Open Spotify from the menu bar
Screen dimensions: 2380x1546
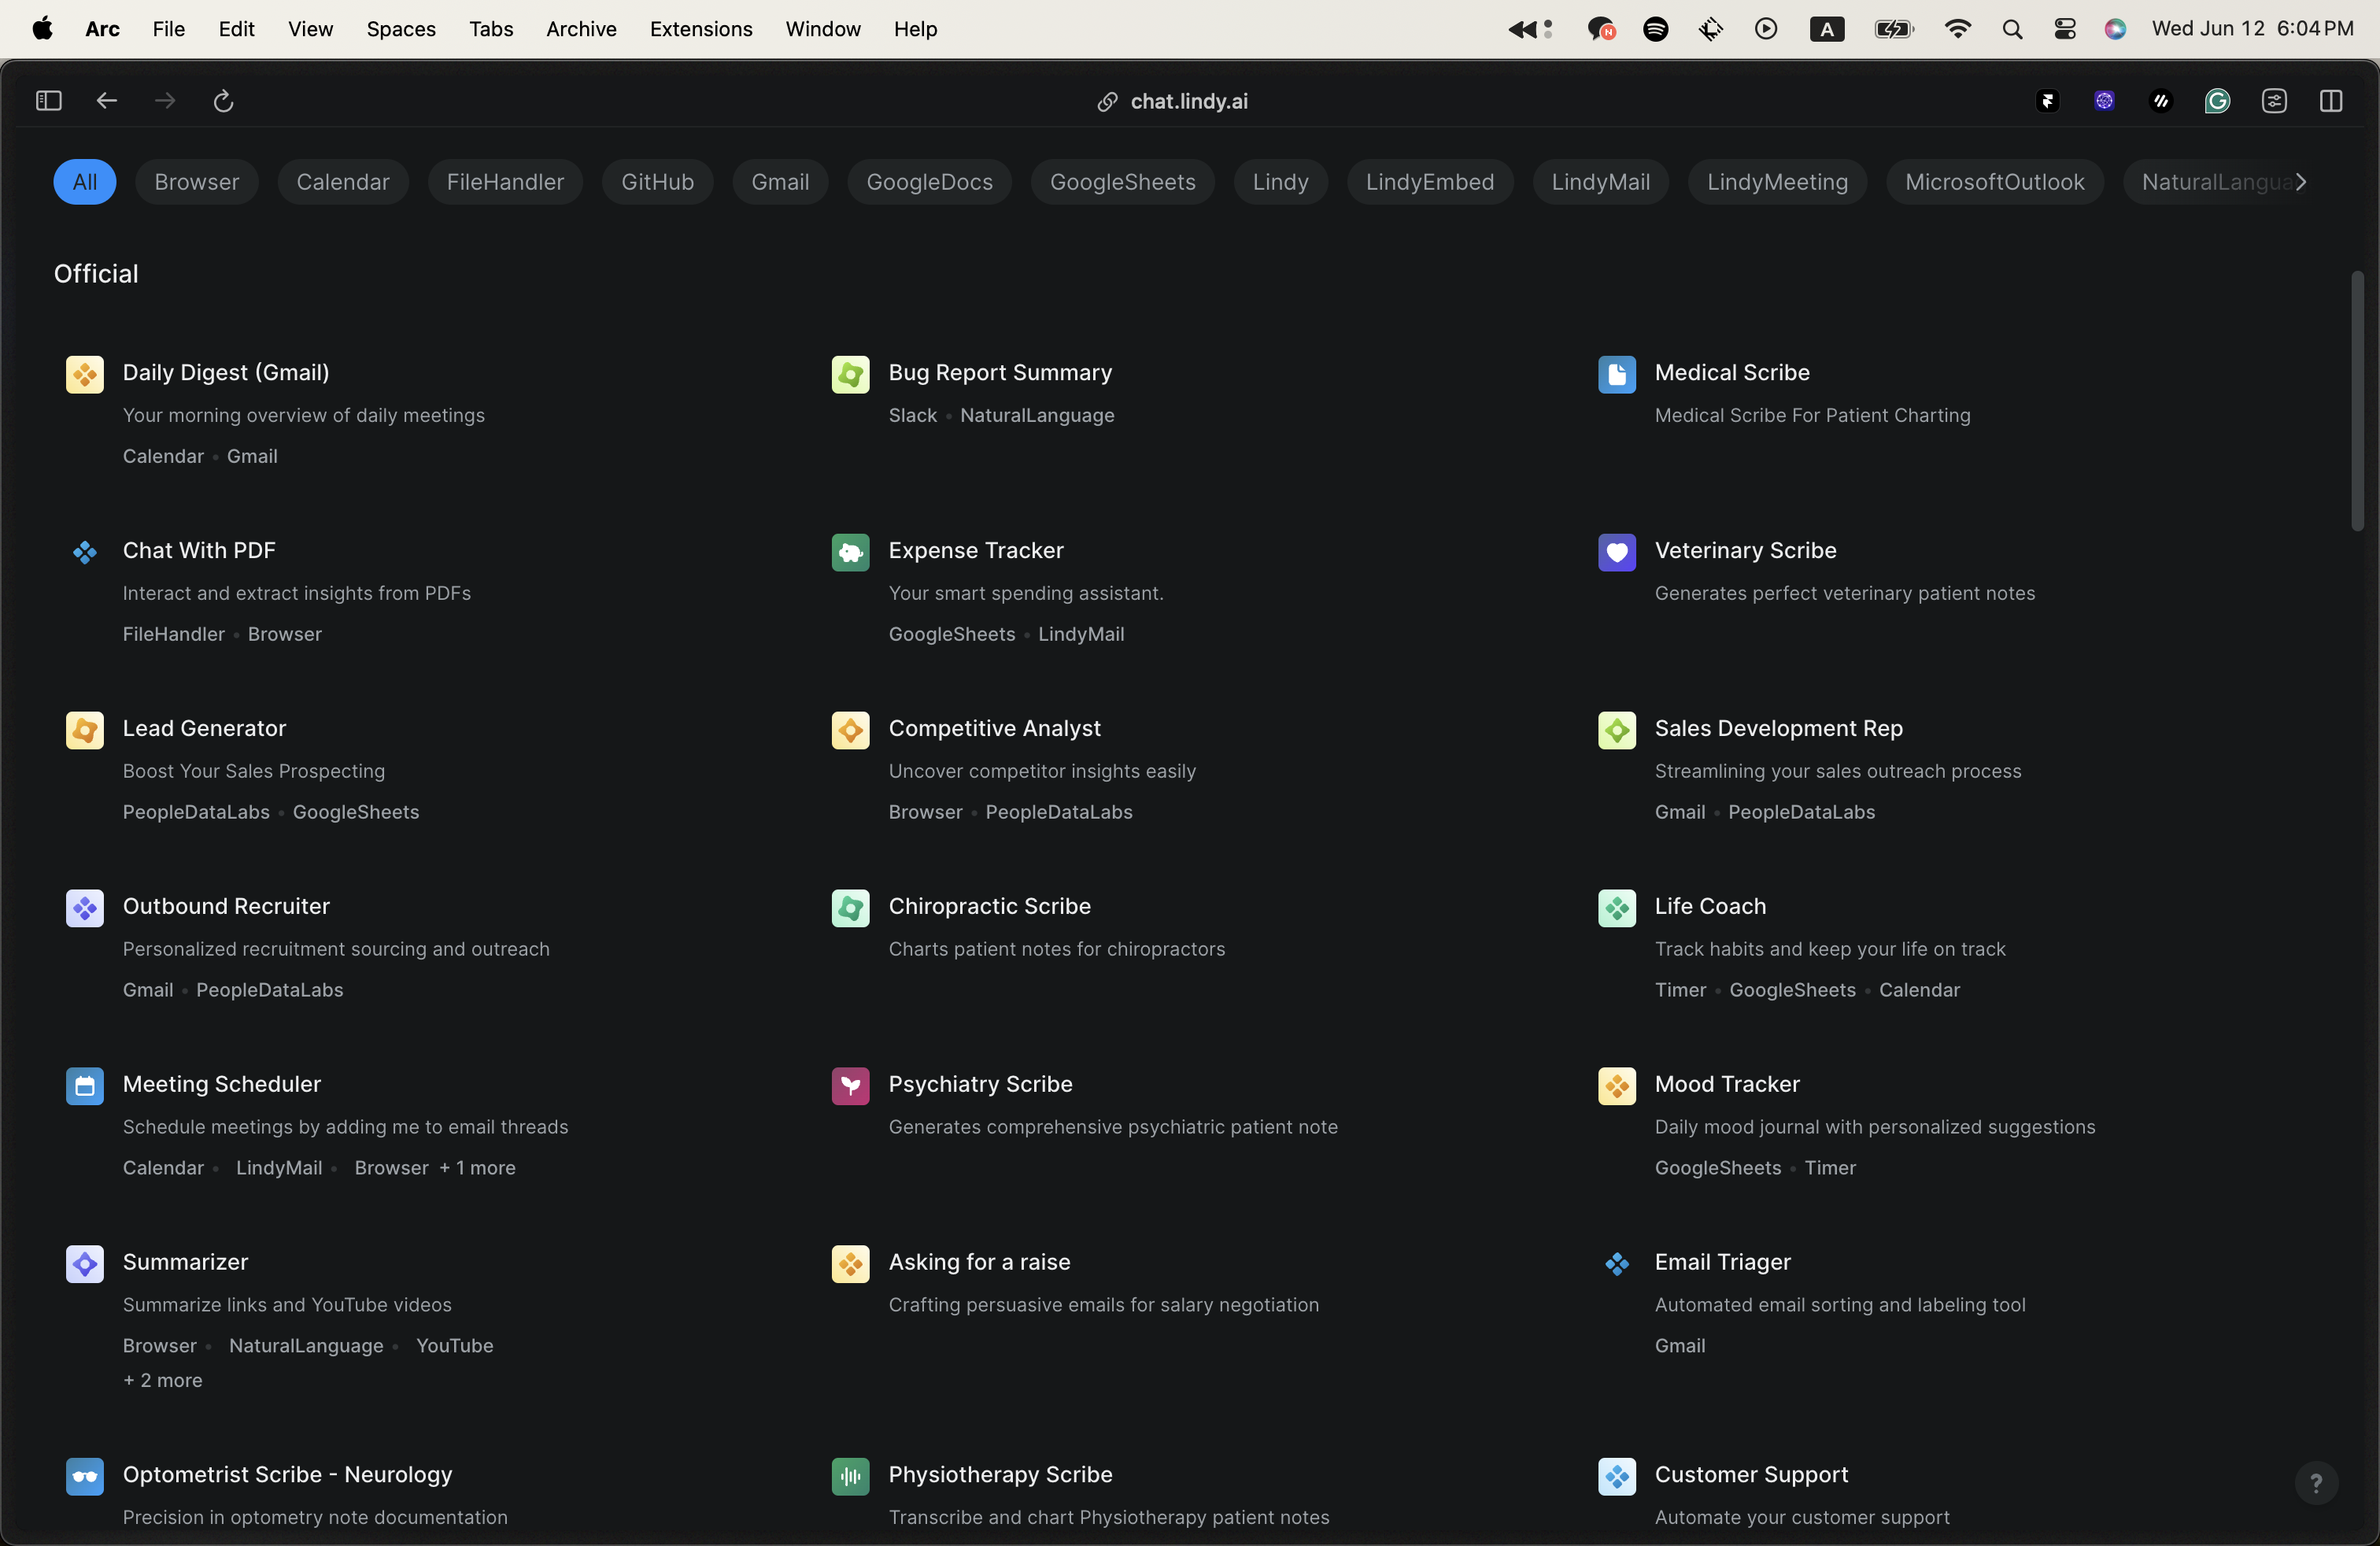coord(1656,29)
